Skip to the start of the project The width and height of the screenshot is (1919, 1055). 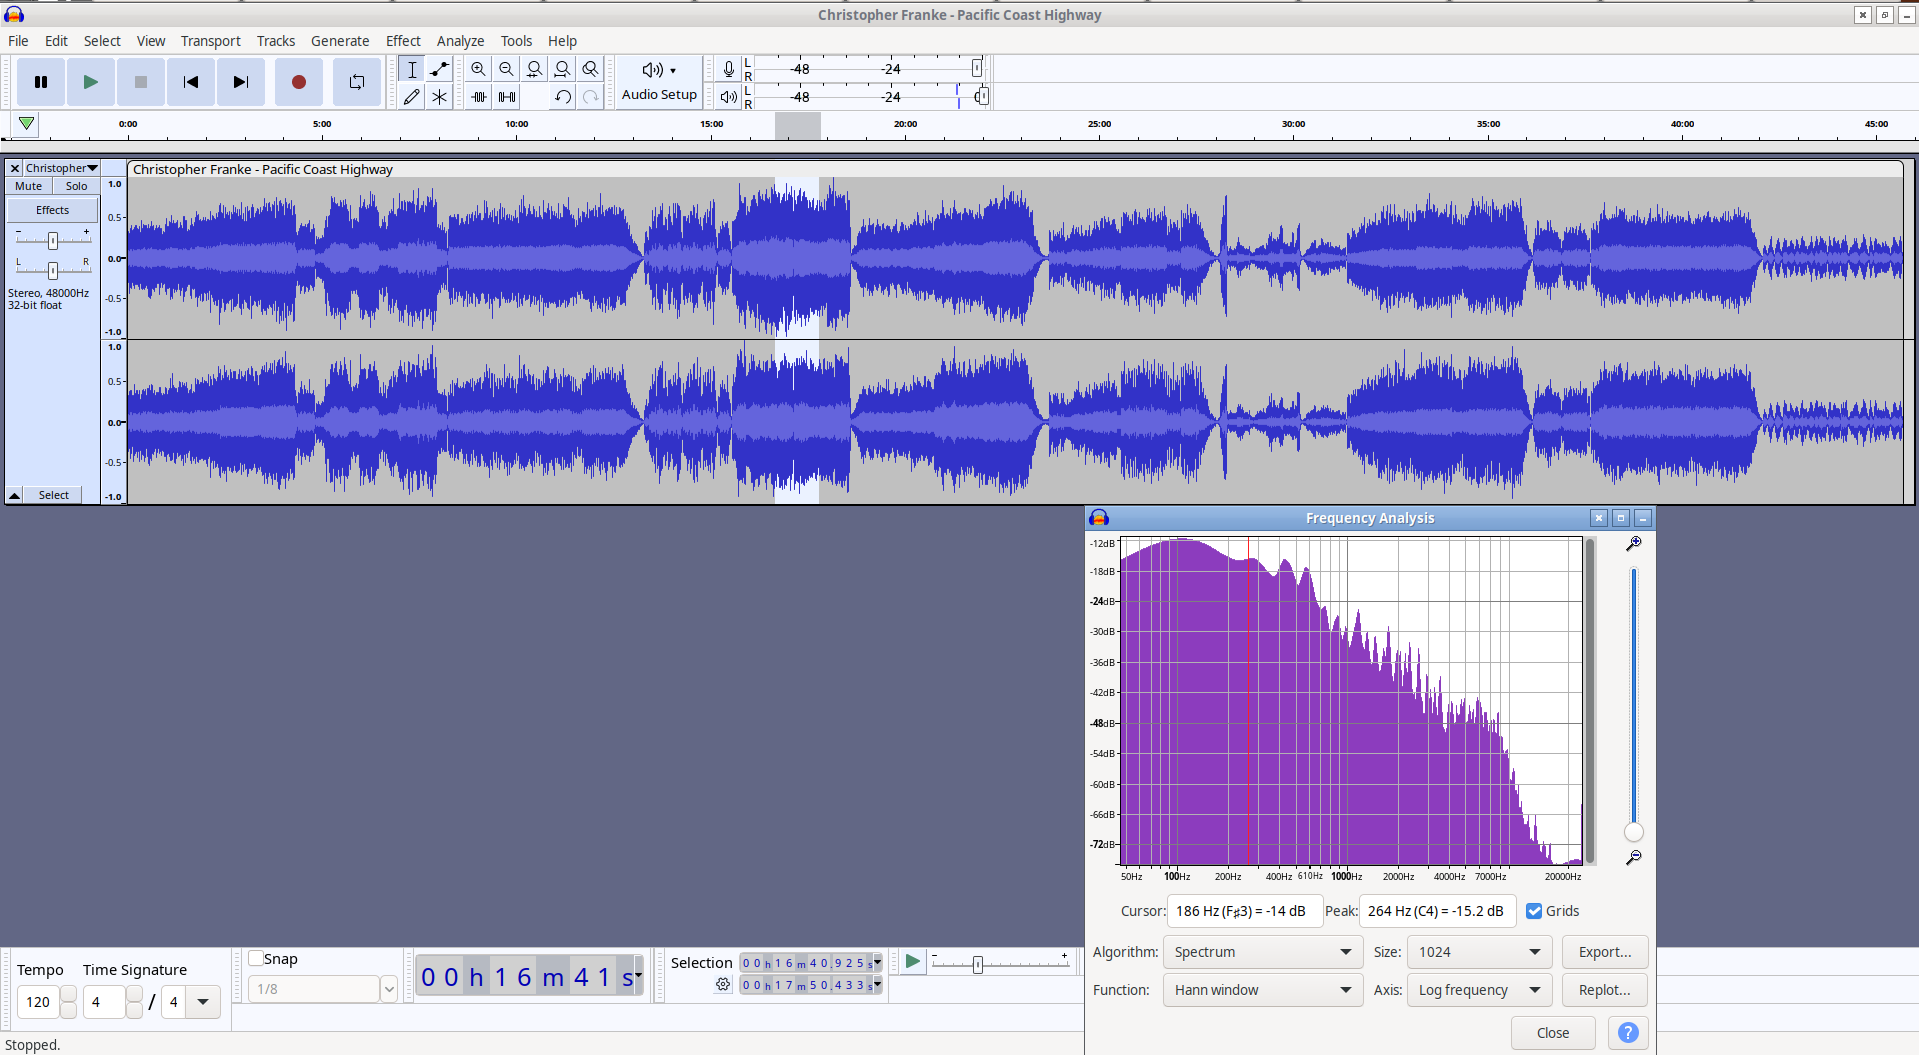point(191,82)
